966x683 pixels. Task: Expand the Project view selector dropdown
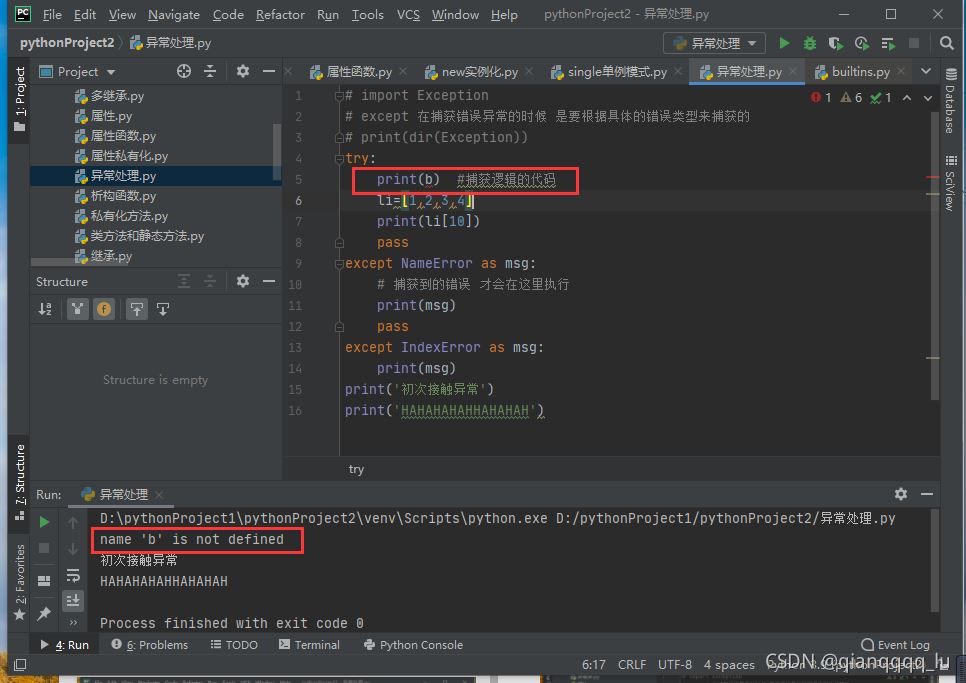point(110,72)
